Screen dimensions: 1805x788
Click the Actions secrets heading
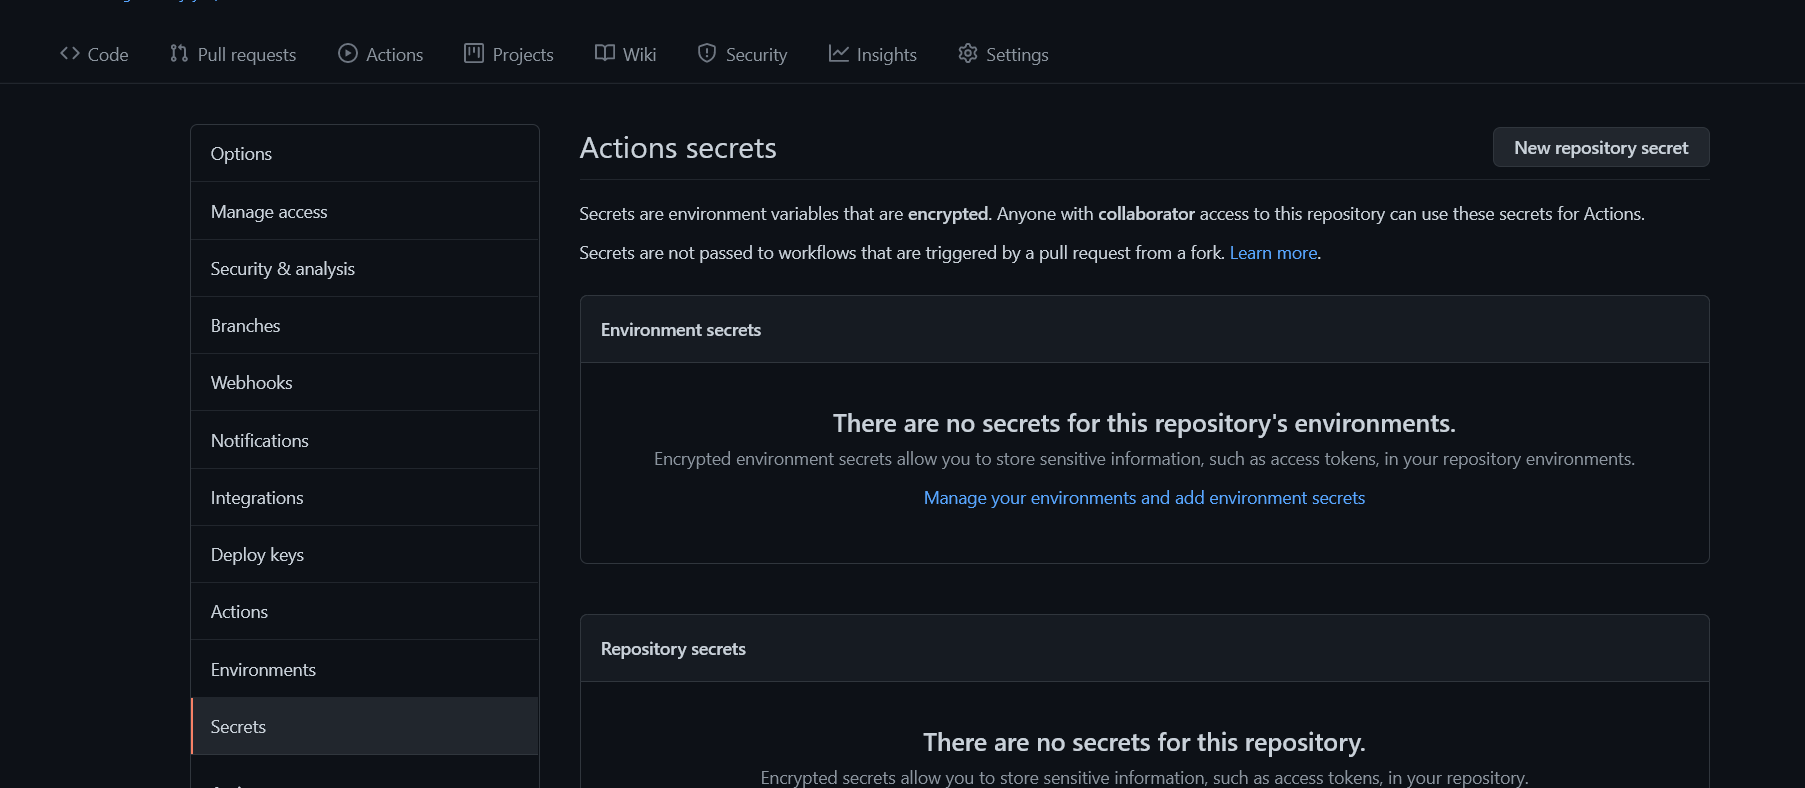click(678, 148)
